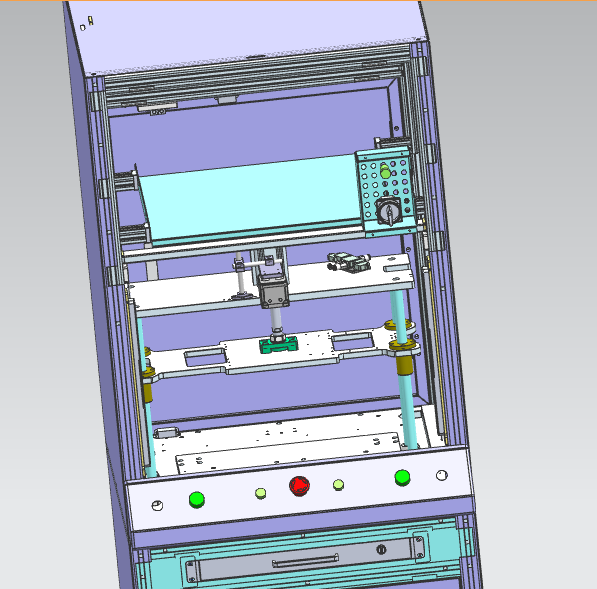Click the oval handle cutout on base plate

(166, 433)
